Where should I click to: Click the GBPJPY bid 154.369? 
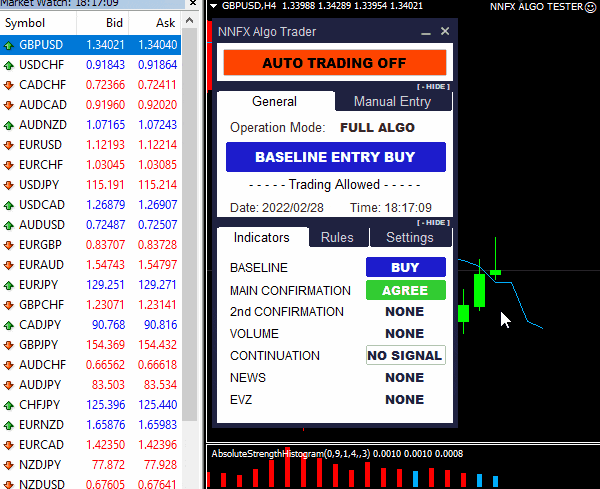point(105,345)
